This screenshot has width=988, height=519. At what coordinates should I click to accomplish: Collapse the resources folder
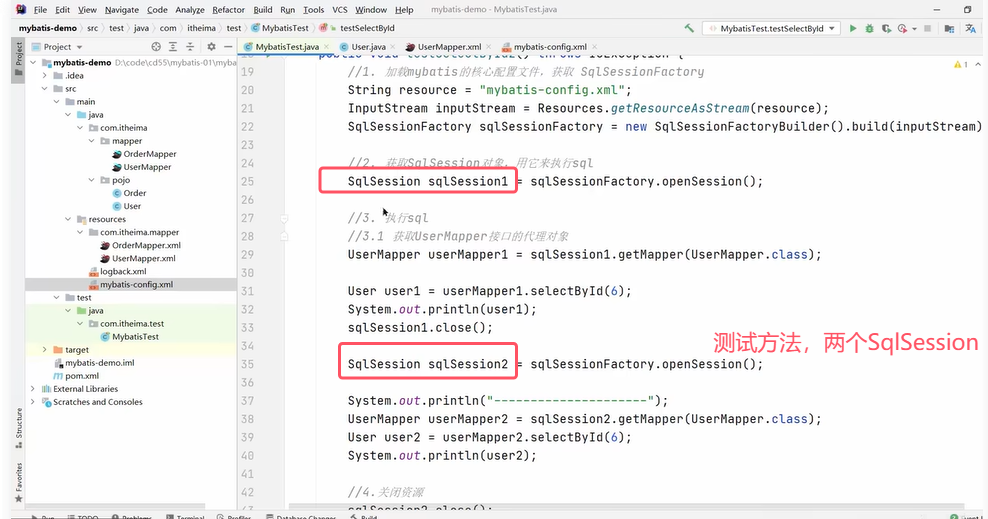pos(68,219)
